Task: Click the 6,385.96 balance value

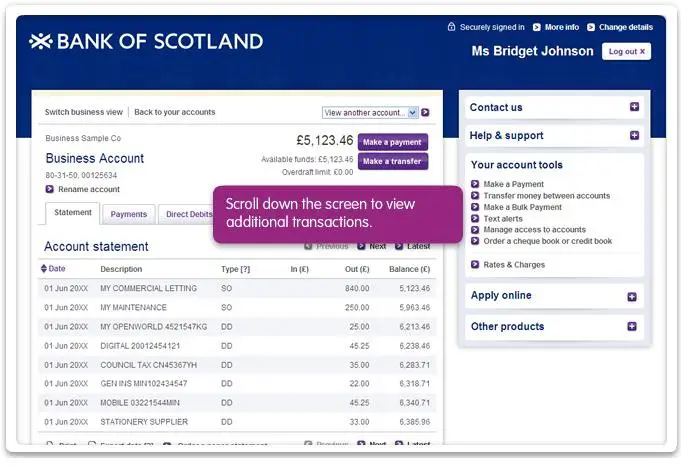Action: coord(415,422)
